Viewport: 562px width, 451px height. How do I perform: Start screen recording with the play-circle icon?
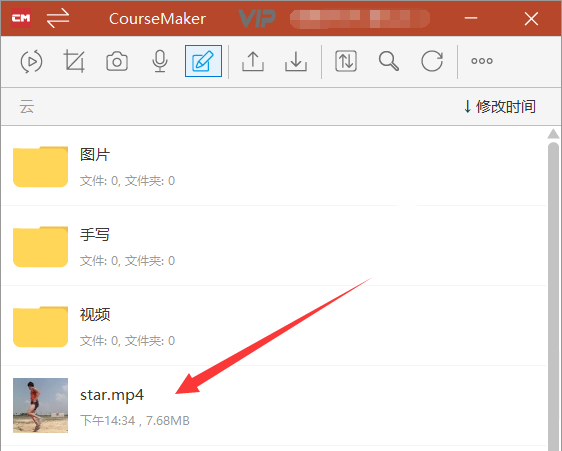31,62
